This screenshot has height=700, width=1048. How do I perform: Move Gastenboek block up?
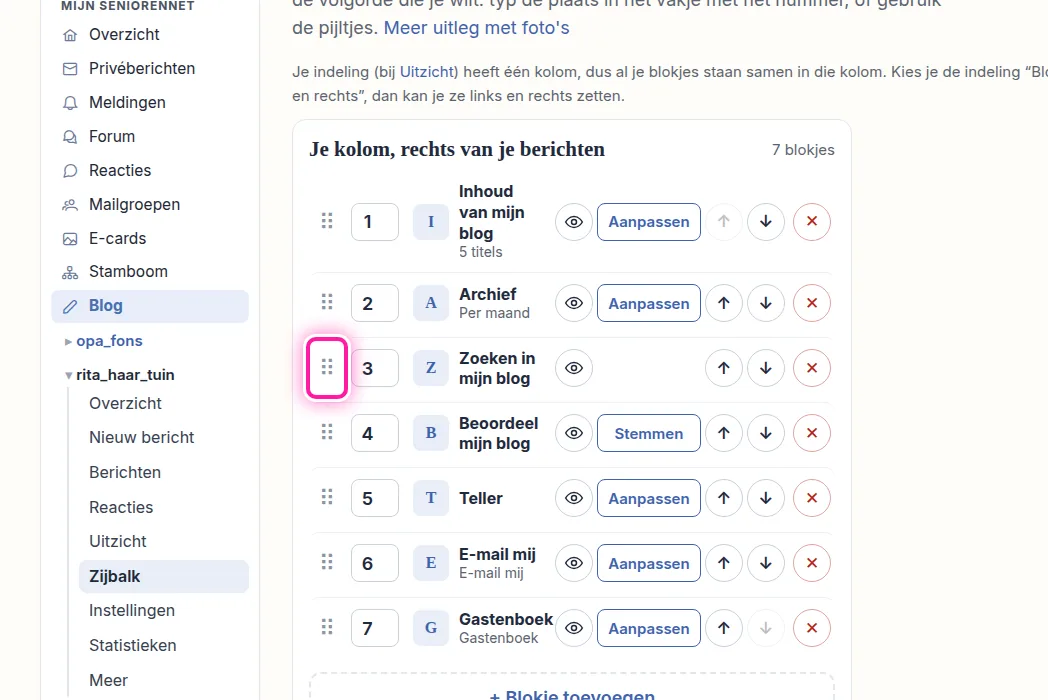tap(724, 628)
